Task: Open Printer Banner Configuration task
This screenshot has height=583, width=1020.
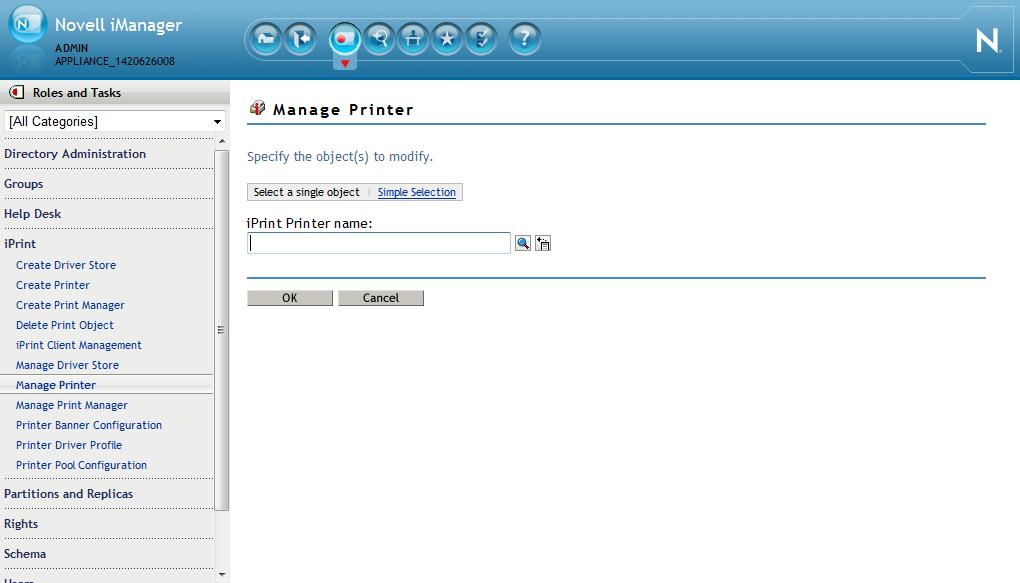Action: (x=88, y=426)
